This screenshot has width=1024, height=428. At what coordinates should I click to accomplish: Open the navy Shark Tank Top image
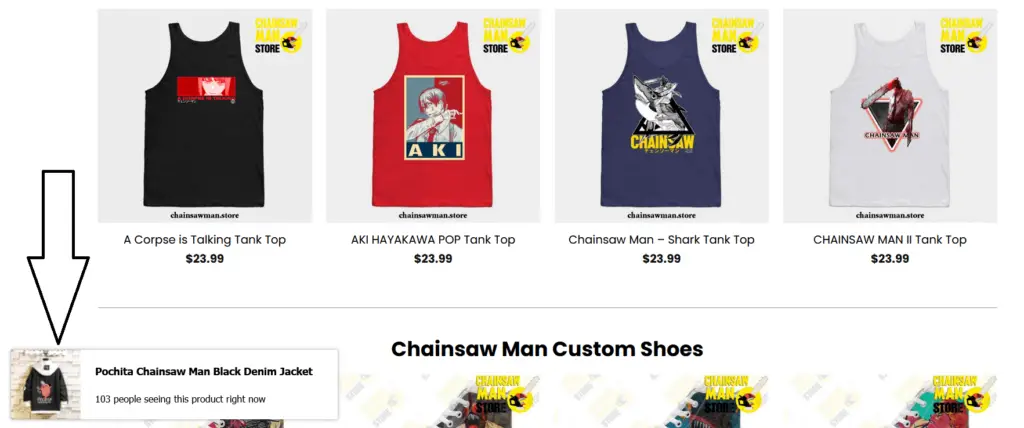[662, 116]
